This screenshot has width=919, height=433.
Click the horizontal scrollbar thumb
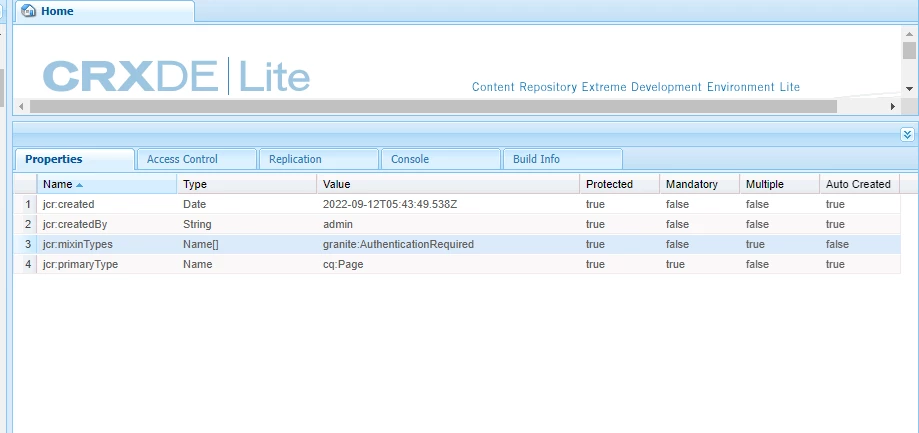433,106
